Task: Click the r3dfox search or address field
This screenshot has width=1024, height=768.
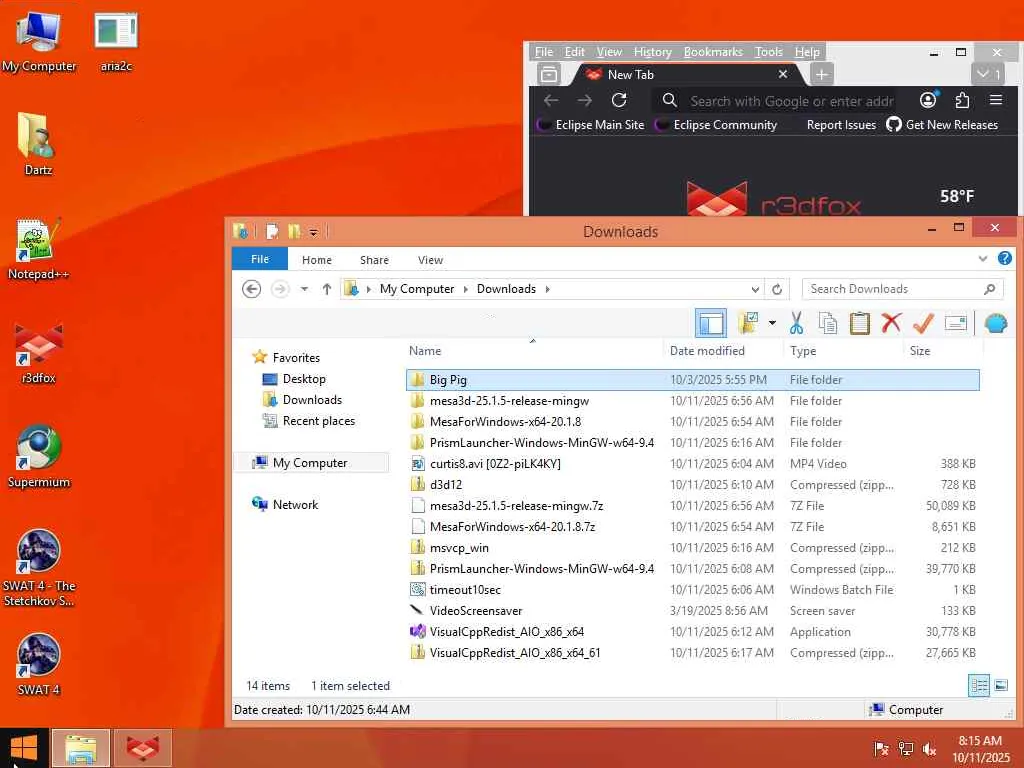Action: (777, 101)
